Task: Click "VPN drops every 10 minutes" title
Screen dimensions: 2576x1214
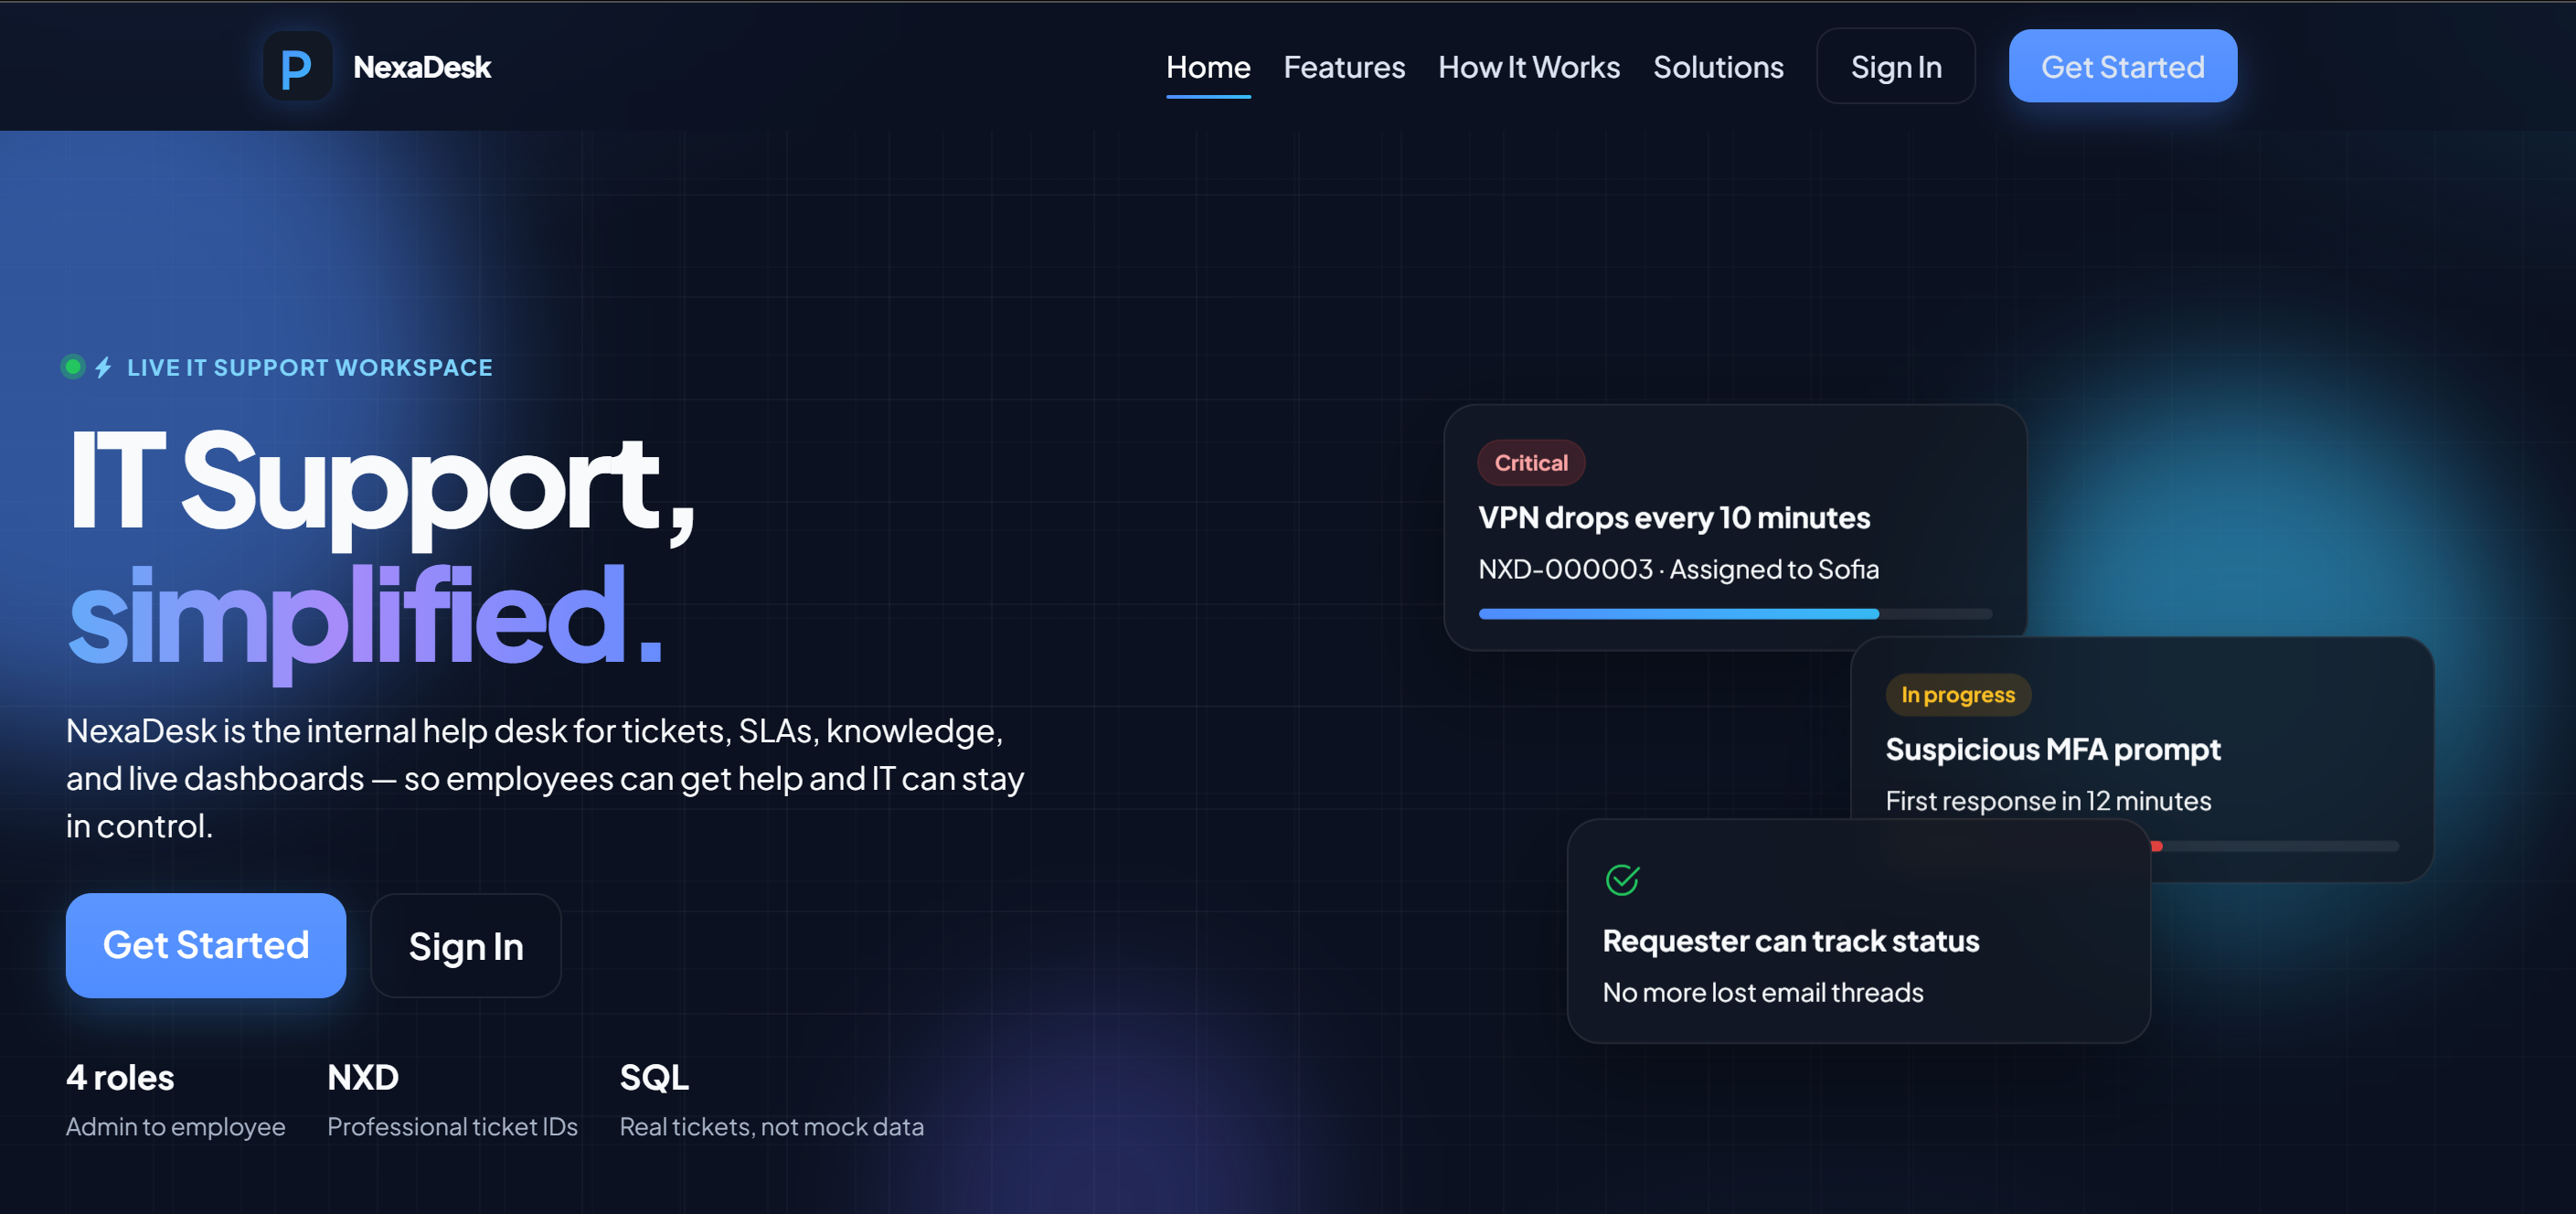Action: [1673, 518]
